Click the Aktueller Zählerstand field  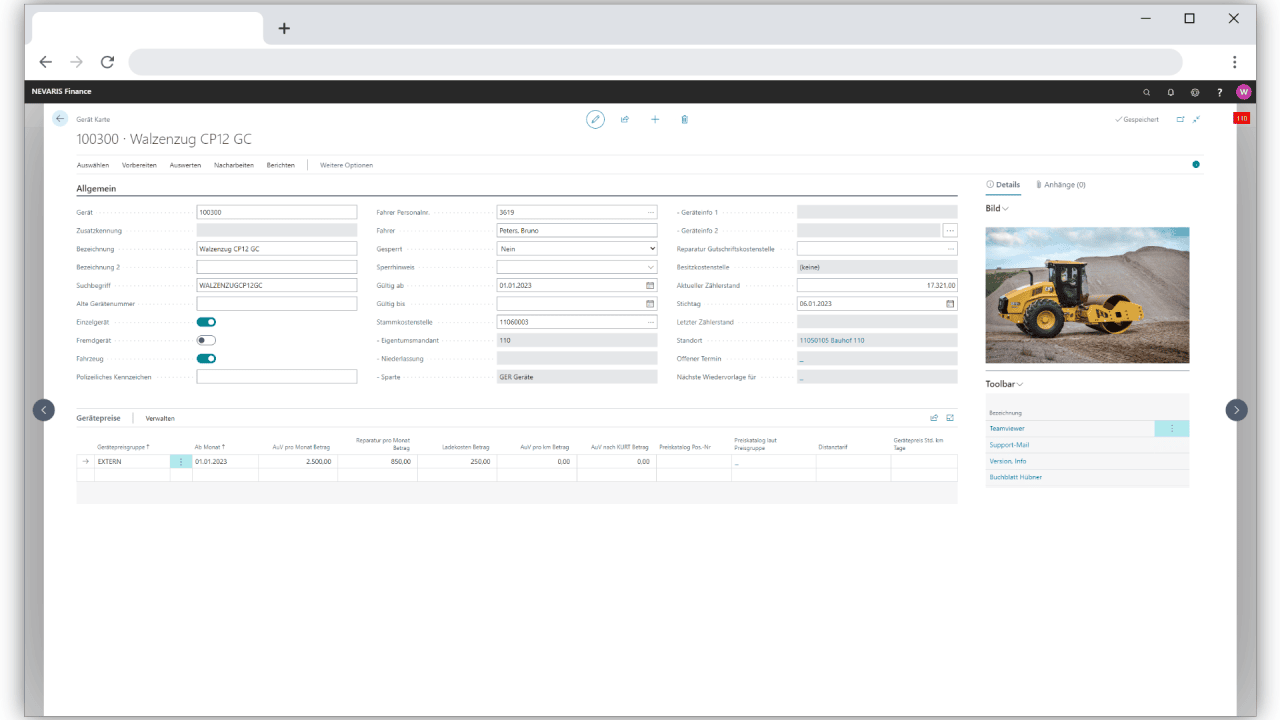coord(877,285)
